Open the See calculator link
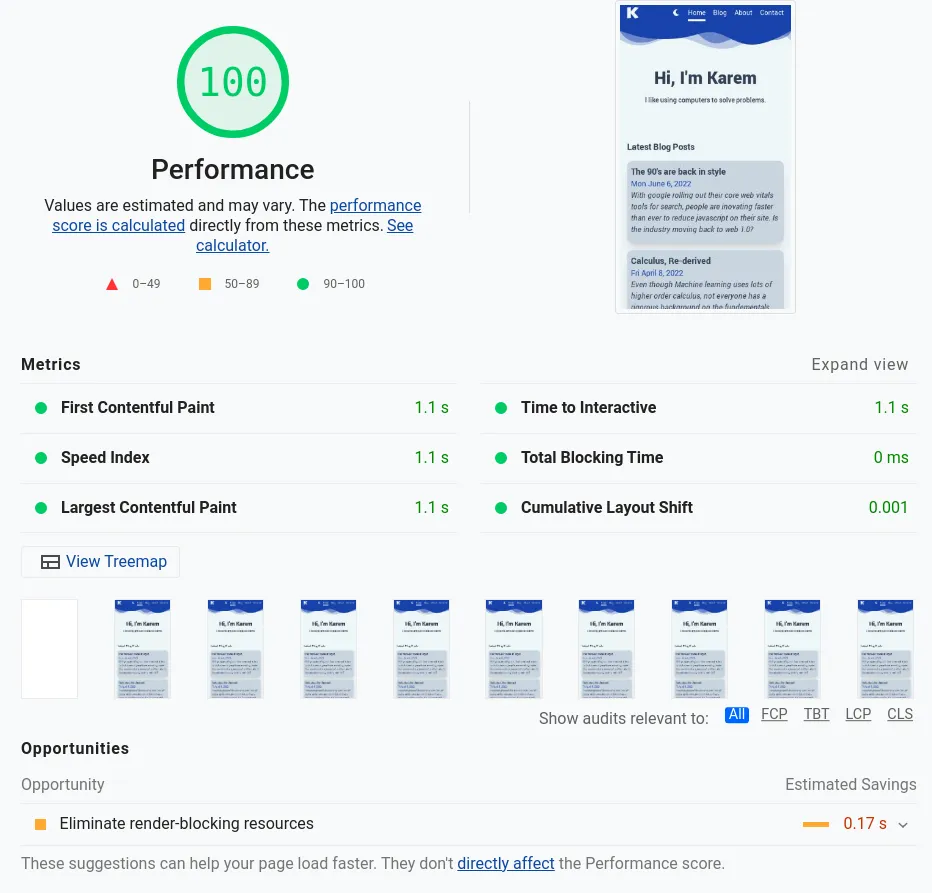Screen dimensions: 932x893 (x=232, y=245)
